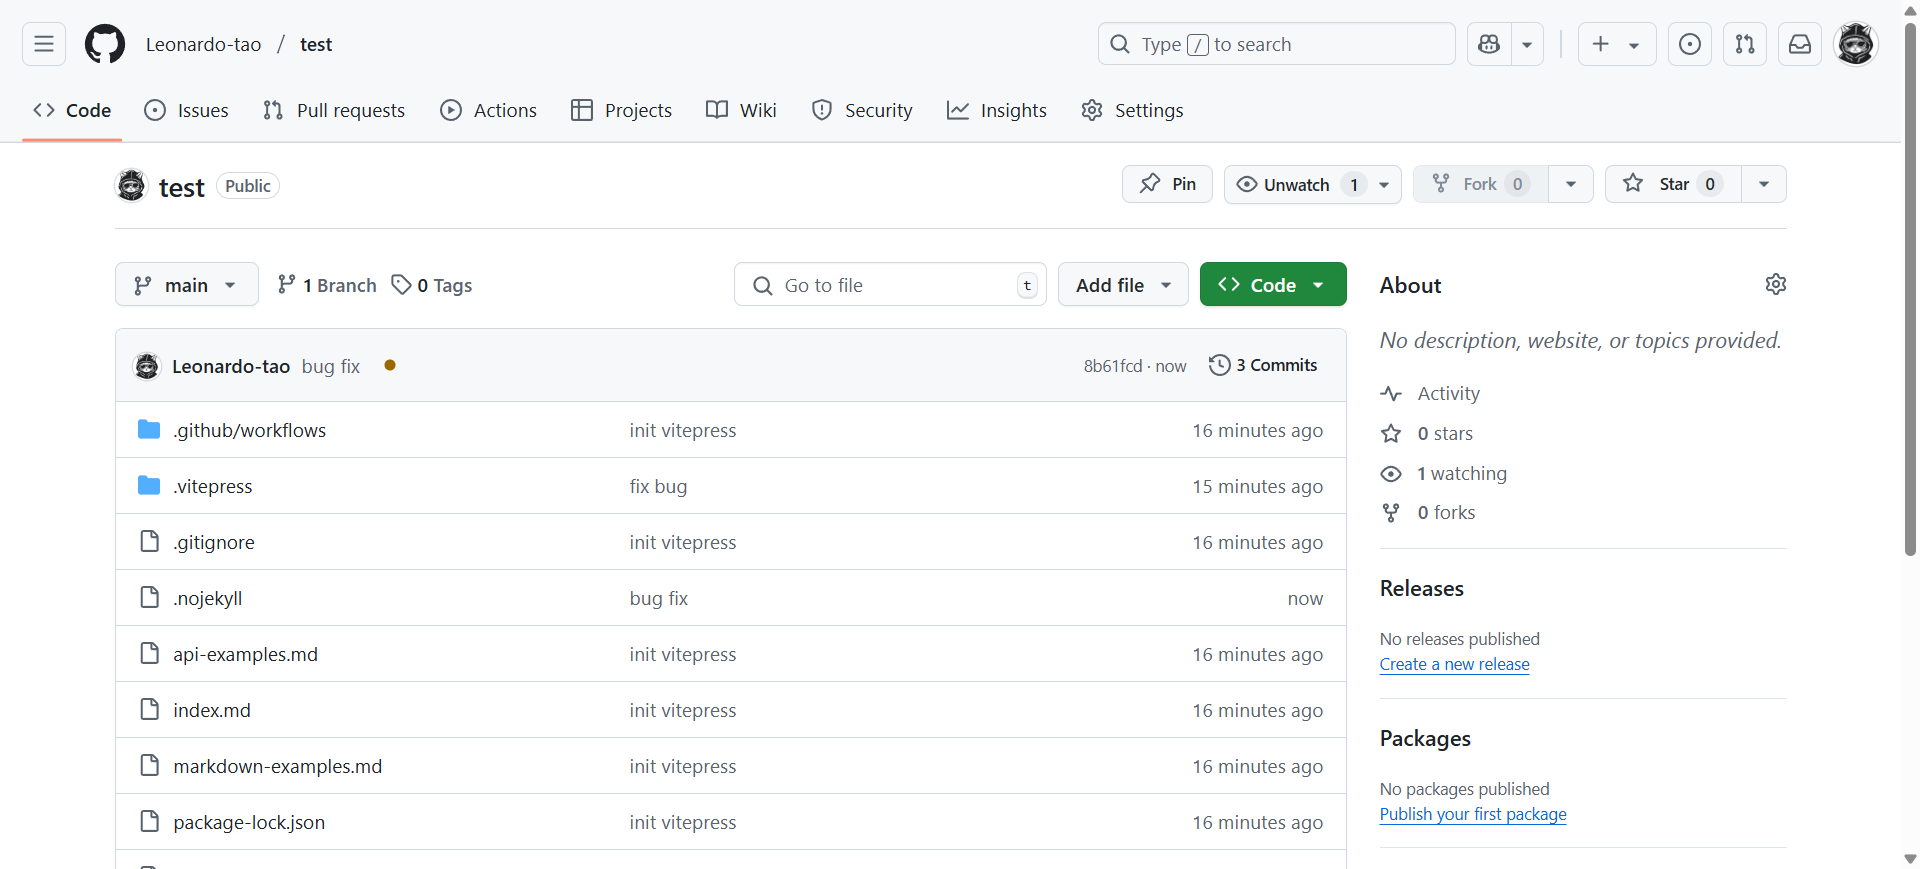Star the repository
1920x869 pixels.
coord(1673,184)
